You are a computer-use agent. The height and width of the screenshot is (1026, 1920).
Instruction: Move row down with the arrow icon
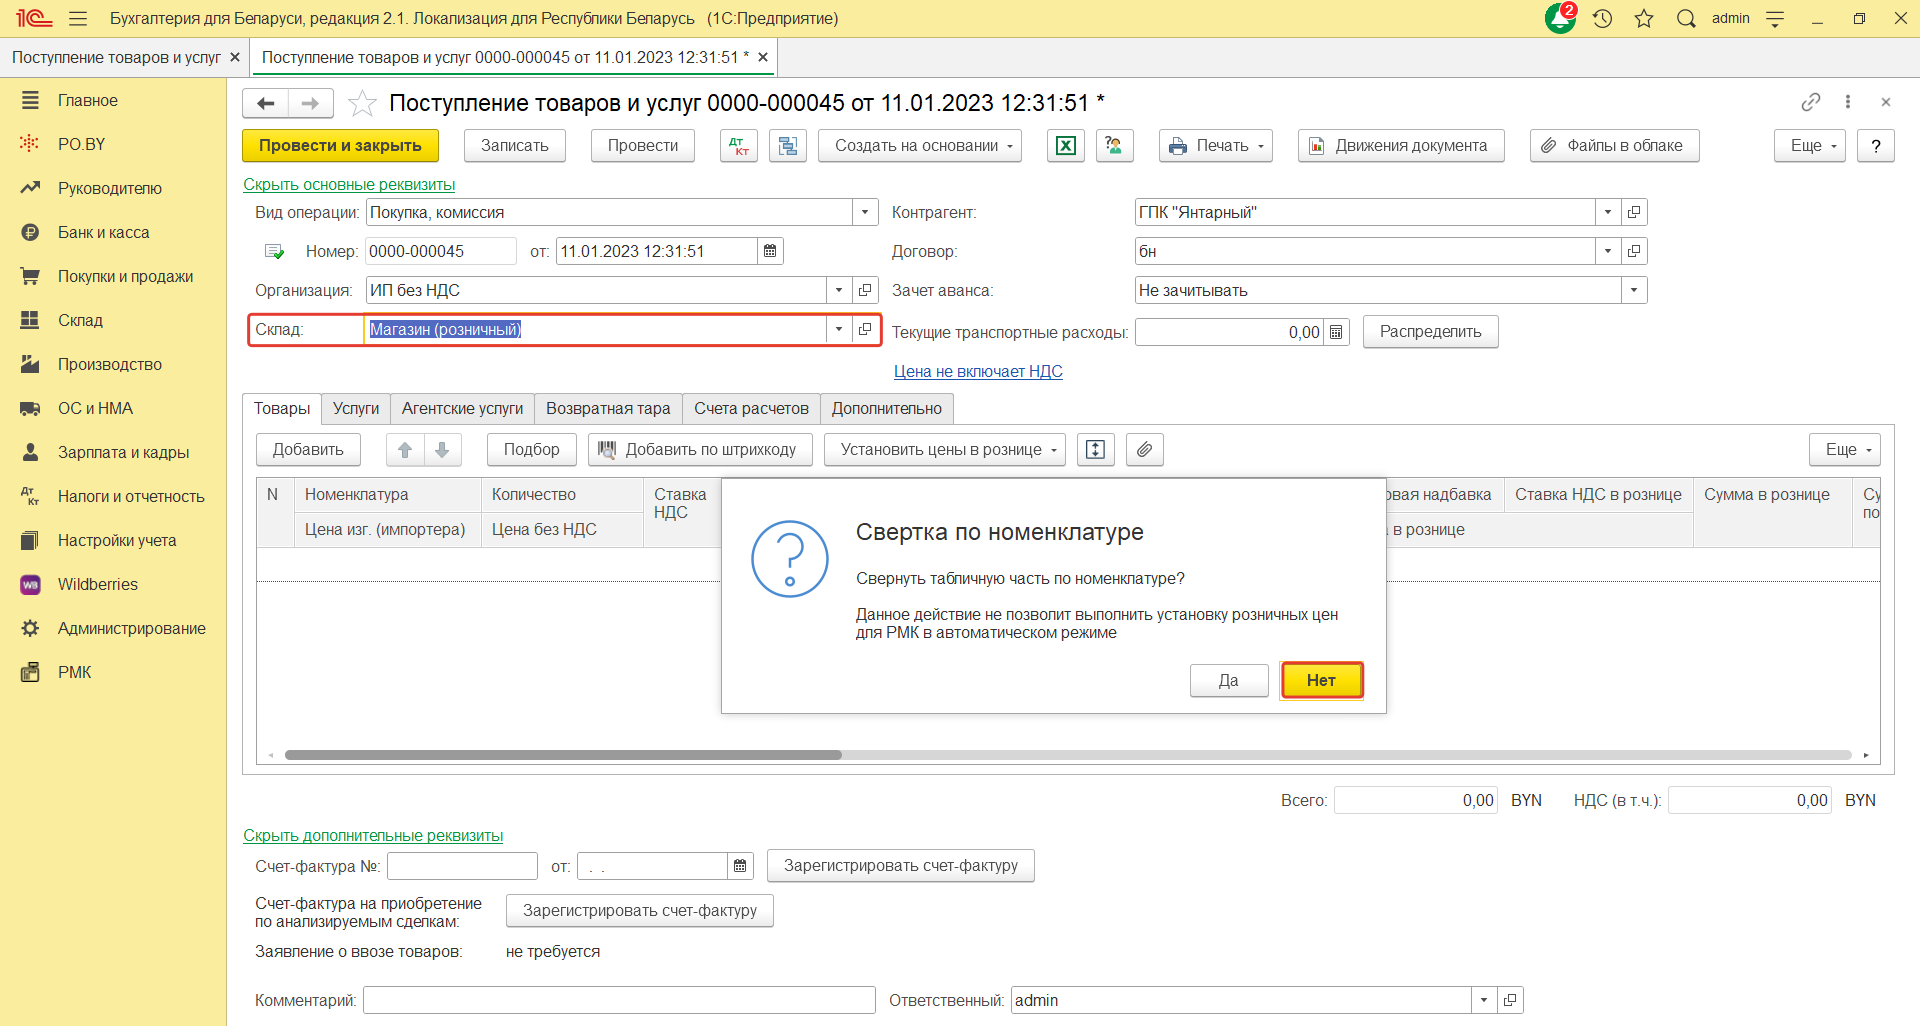pyautogui.click(x=442, y=450)
